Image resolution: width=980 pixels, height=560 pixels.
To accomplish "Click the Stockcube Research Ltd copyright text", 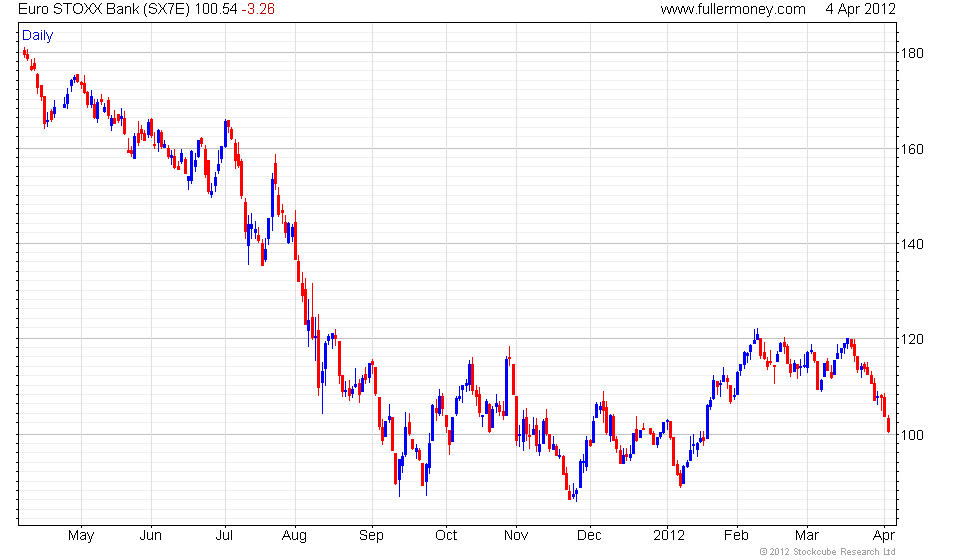I will pos(828,552).
